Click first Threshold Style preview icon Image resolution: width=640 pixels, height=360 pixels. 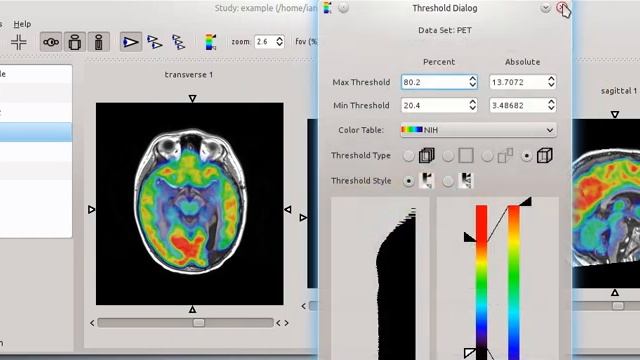tap(427, 180)
